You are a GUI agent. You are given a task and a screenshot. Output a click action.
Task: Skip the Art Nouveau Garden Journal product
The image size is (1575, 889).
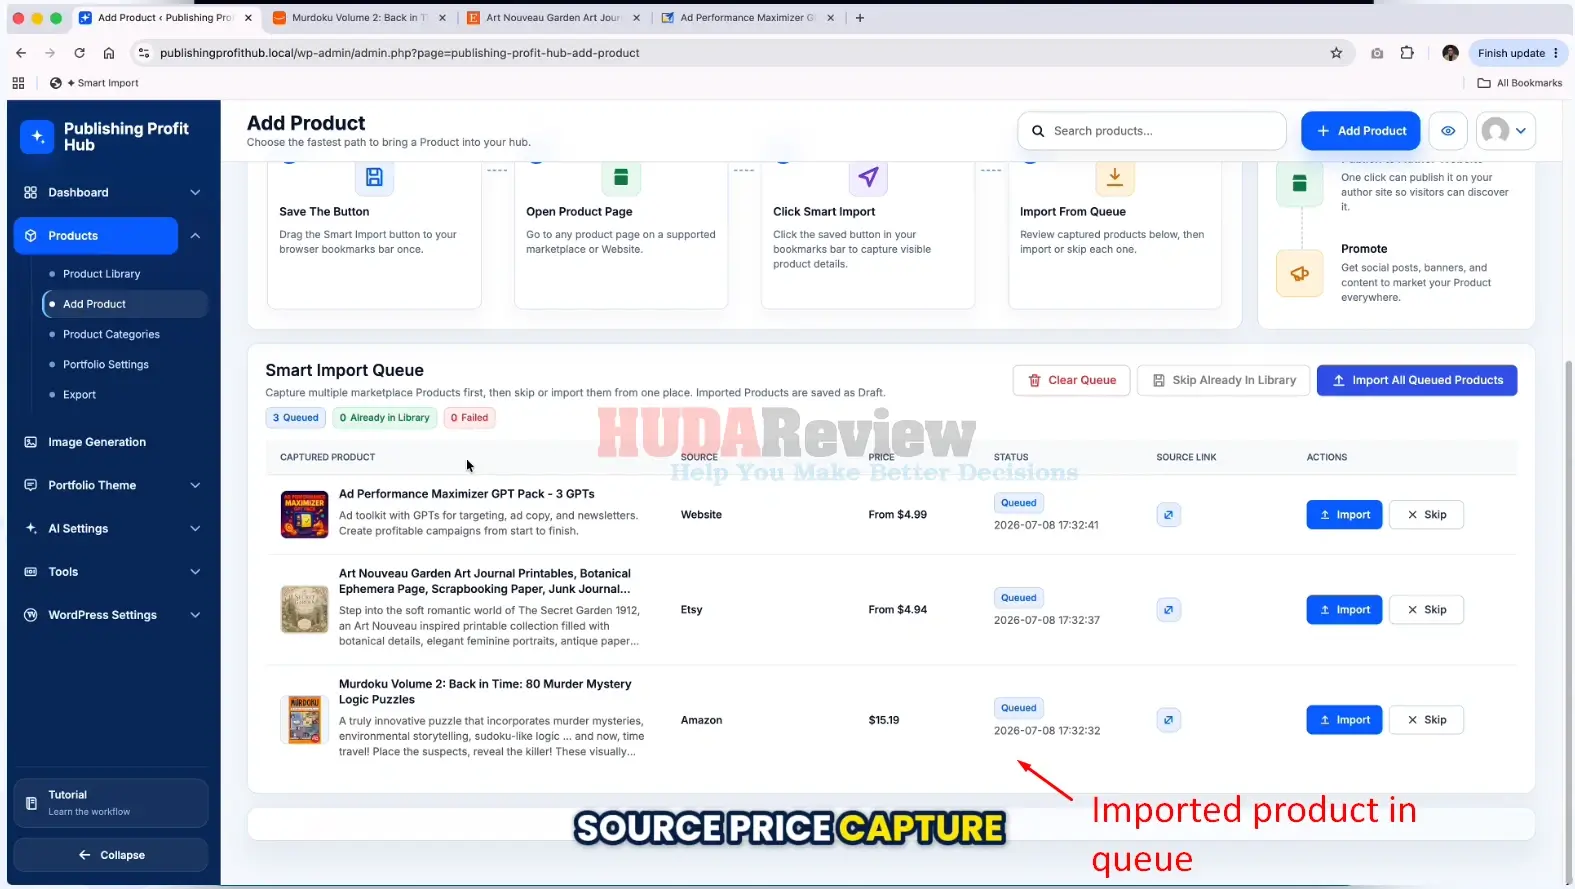coord(1427,610)
